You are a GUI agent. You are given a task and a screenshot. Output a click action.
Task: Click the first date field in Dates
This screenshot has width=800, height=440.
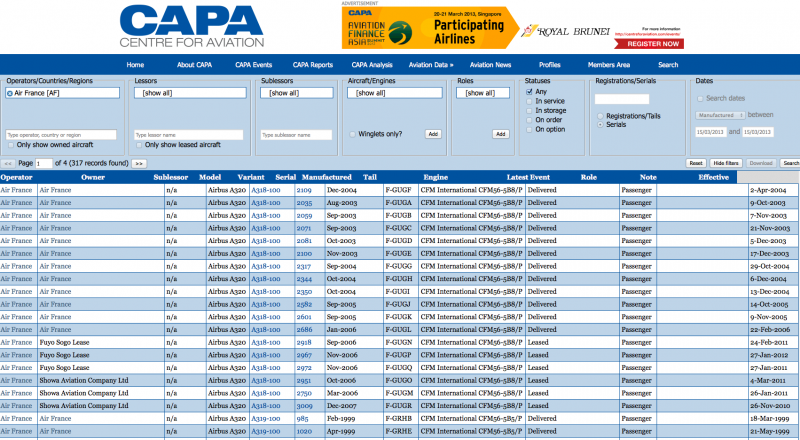pyautogui.click(x=711, y=132)
